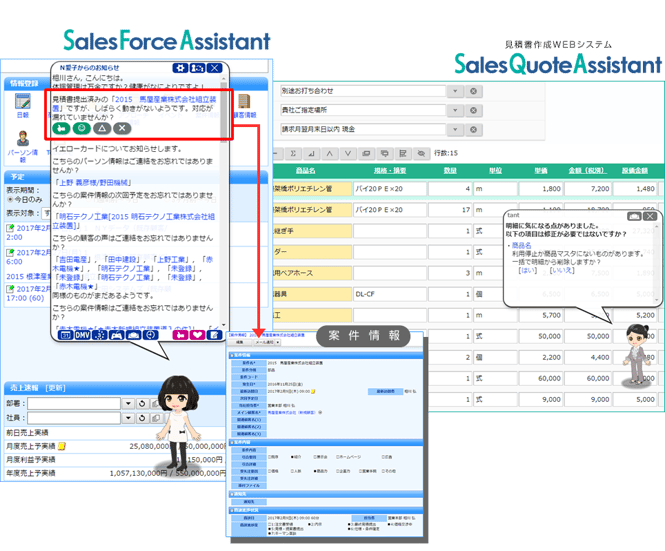The height and width of the screenshot is (551, 665).
Task: Click the blue edit note icon in the balloon toolbar
Action: (x=215, y=335)
